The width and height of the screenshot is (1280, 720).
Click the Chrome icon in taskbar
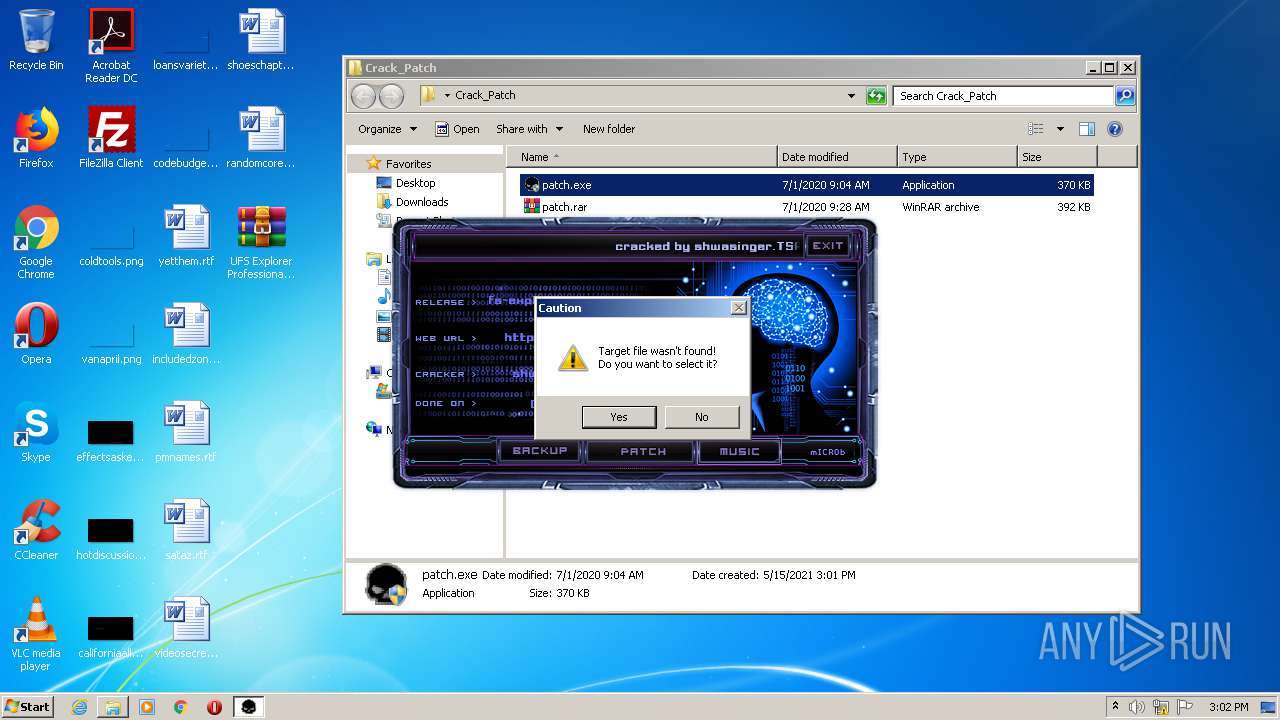tap(181, 707)
